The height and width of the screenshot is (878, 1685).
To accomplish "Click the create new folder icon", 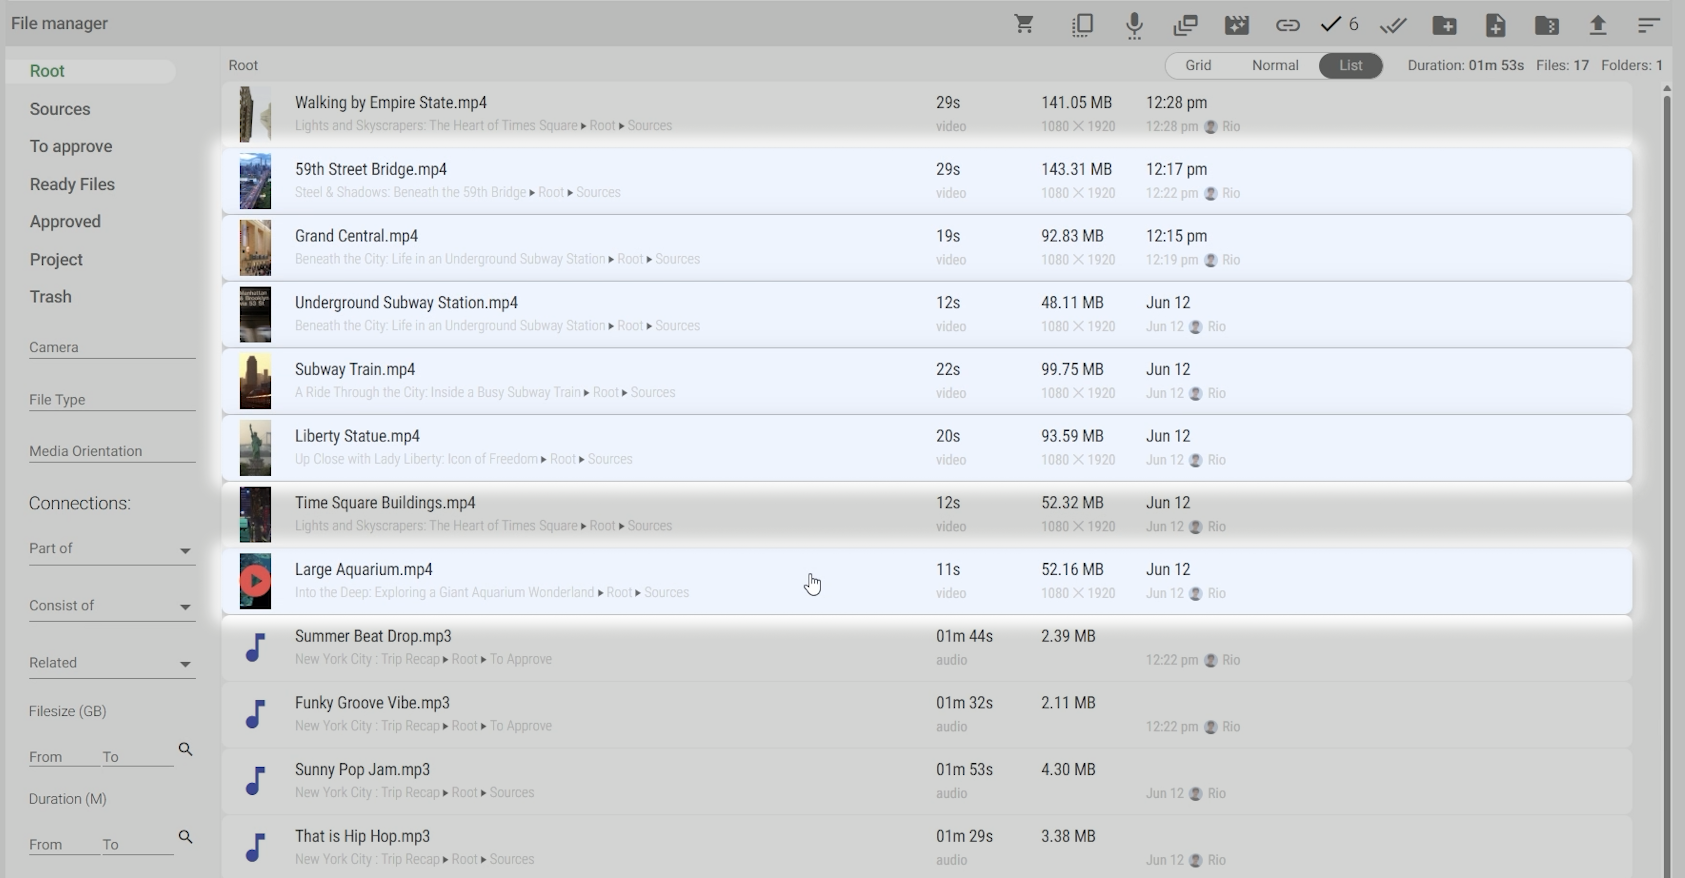I will coord(1444,25).
